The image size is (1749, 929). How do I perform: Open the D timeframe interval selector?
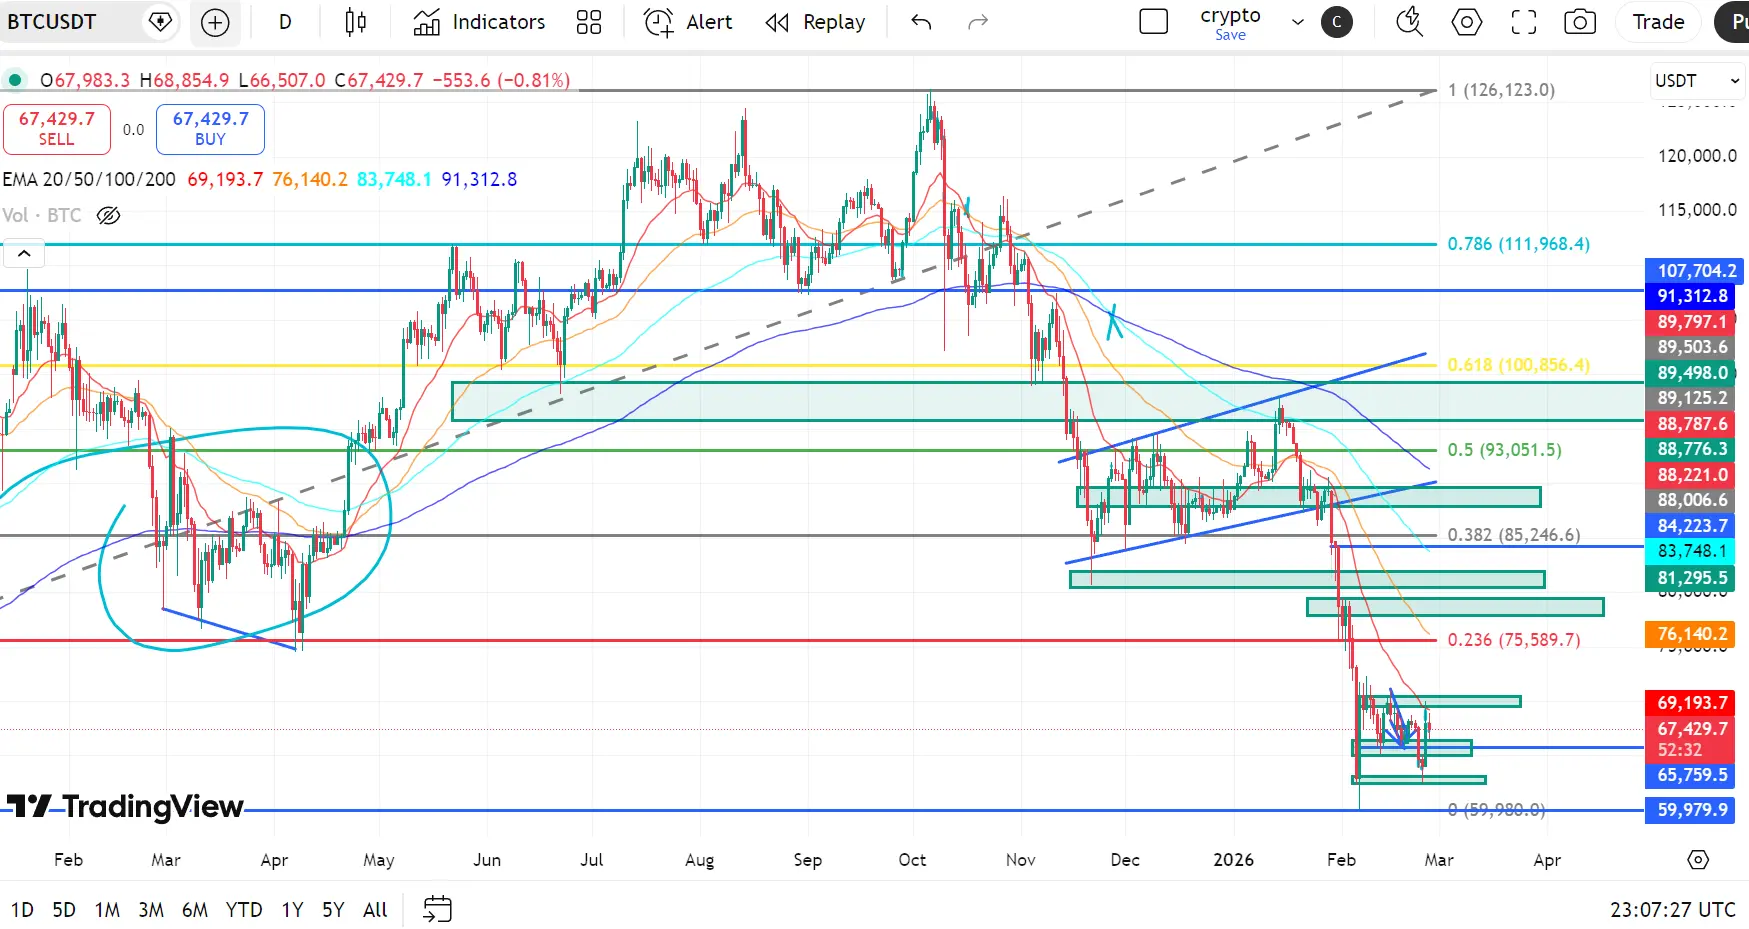(285, 22)
